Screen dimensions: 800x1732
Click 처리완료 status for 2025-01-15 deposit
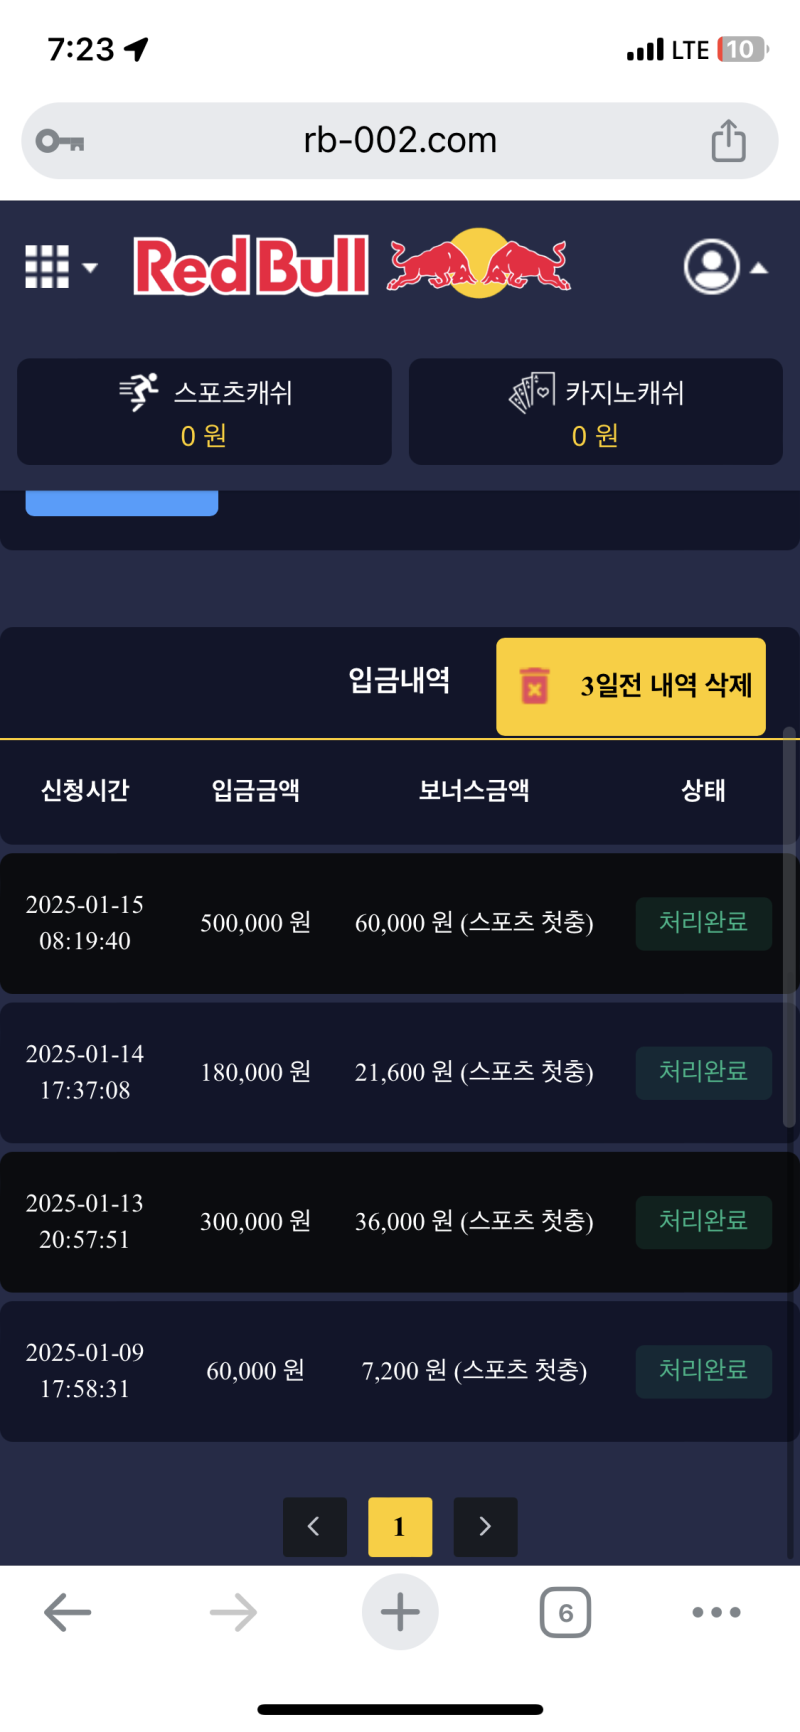point(703,923)
